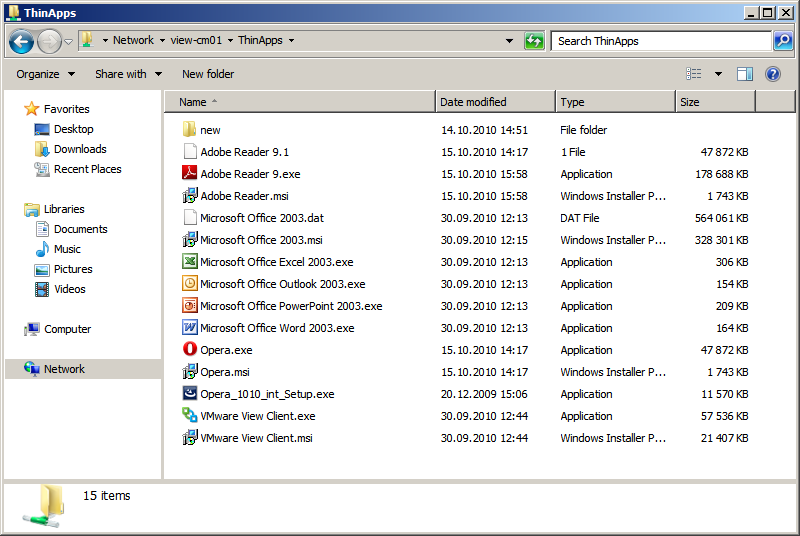Select the 'new' folder icon
The width and height of the screenshot is (800, 536).
[x=189, y=129]
